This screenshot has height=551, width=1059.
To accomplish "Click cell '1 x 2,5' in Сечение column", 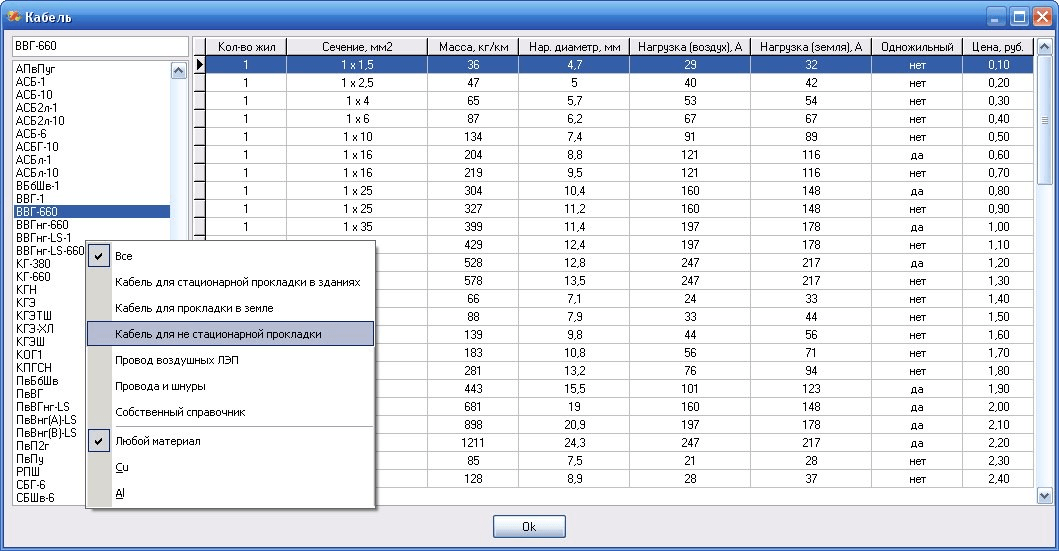I will 357,83.
